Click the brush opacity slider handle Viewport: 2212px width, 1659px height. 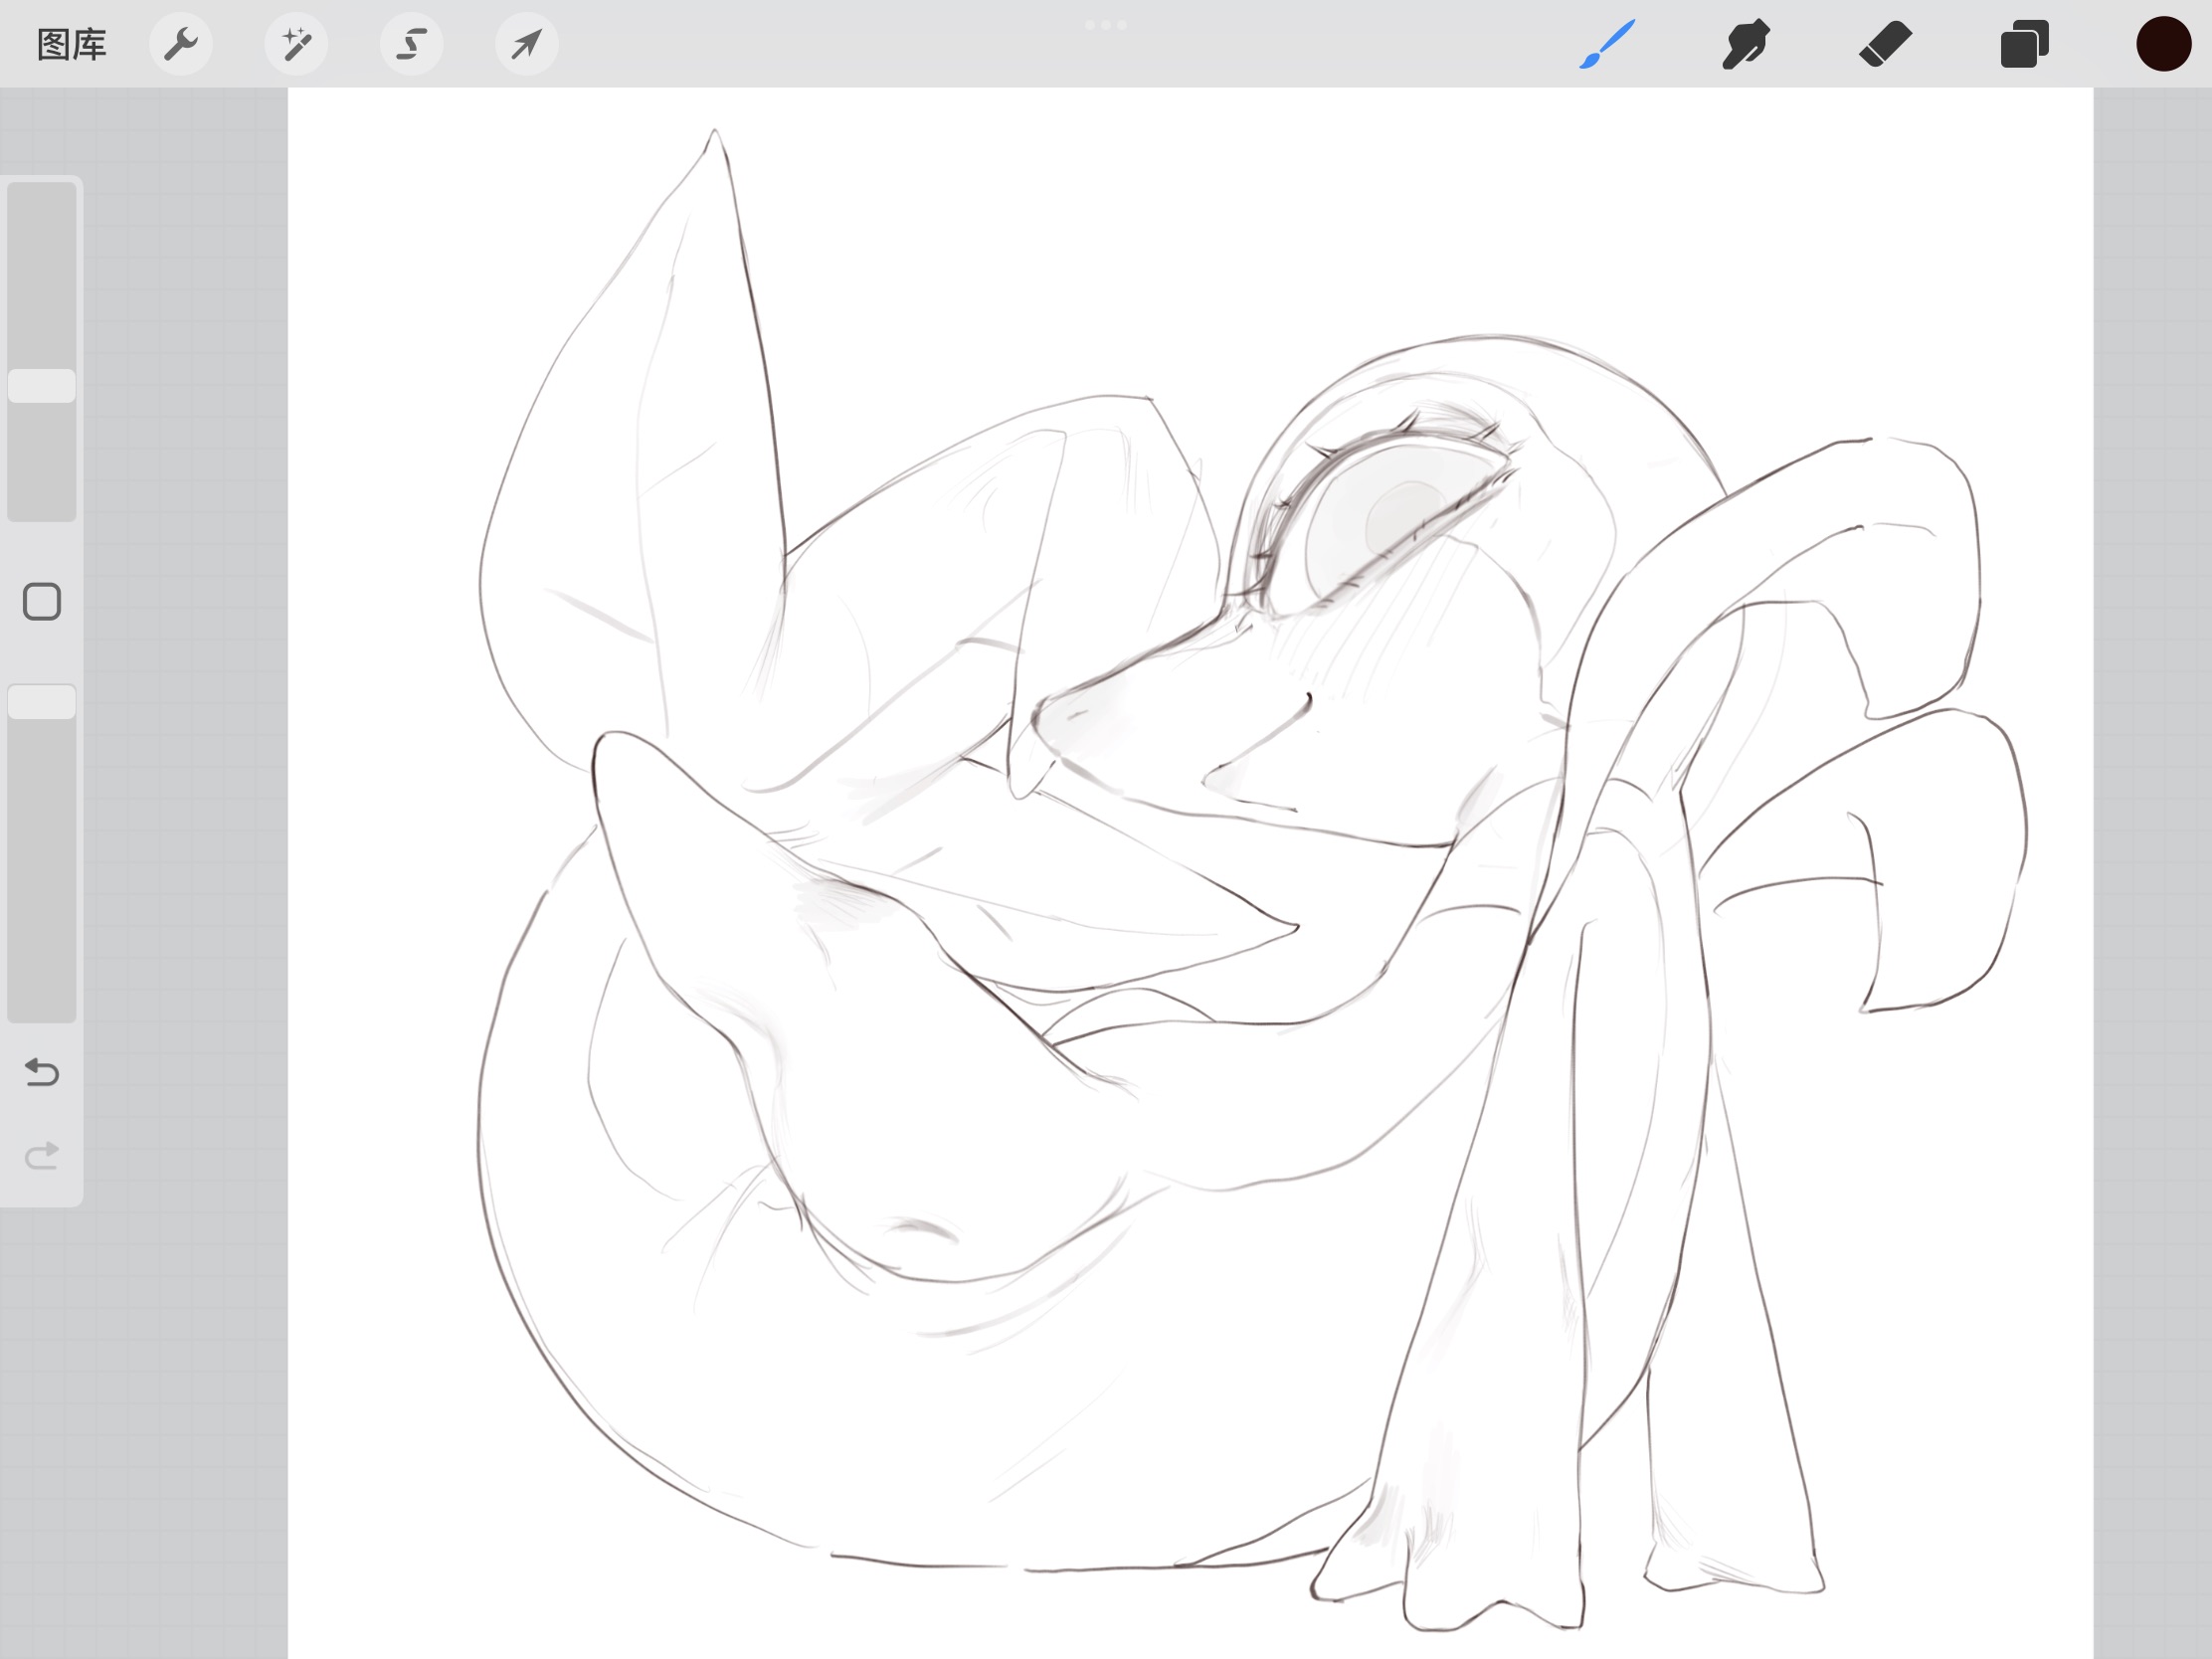point(42,702)
